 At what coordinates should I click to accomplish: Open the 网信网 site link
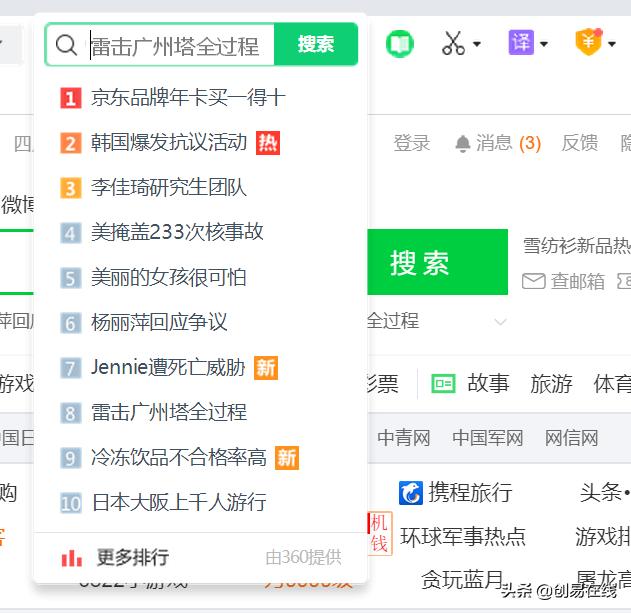tap(571, 438)
